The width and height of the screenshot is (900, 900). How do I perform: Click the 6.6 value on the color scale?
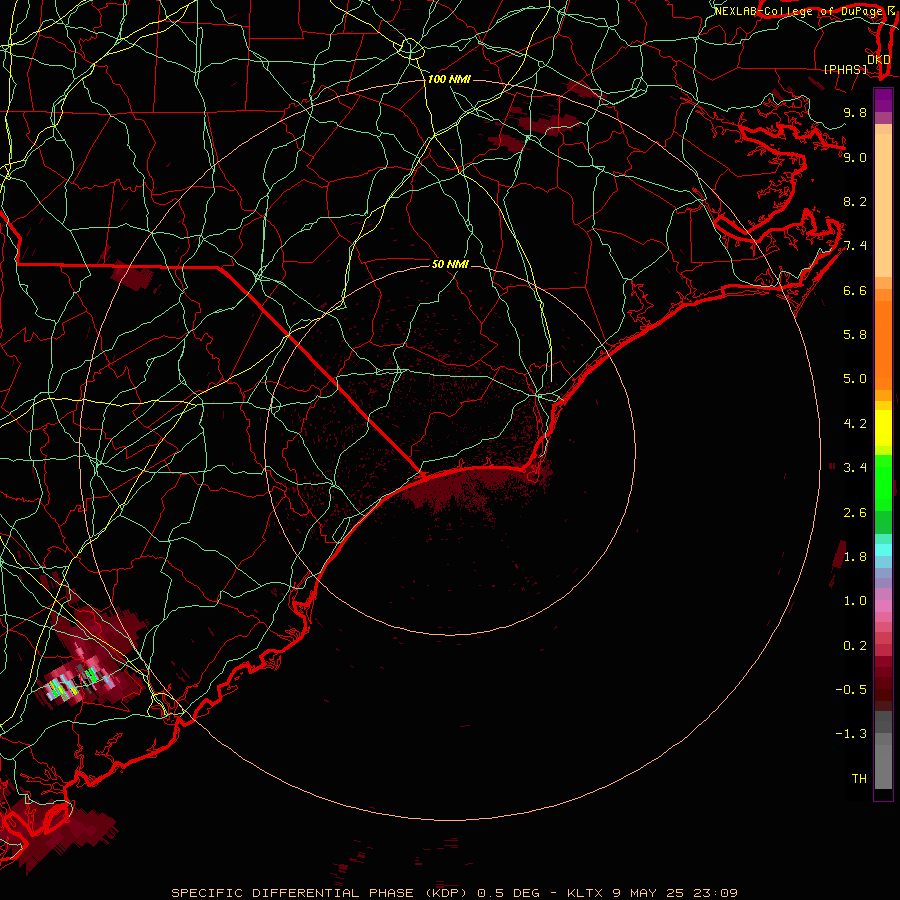pos(855,290)
